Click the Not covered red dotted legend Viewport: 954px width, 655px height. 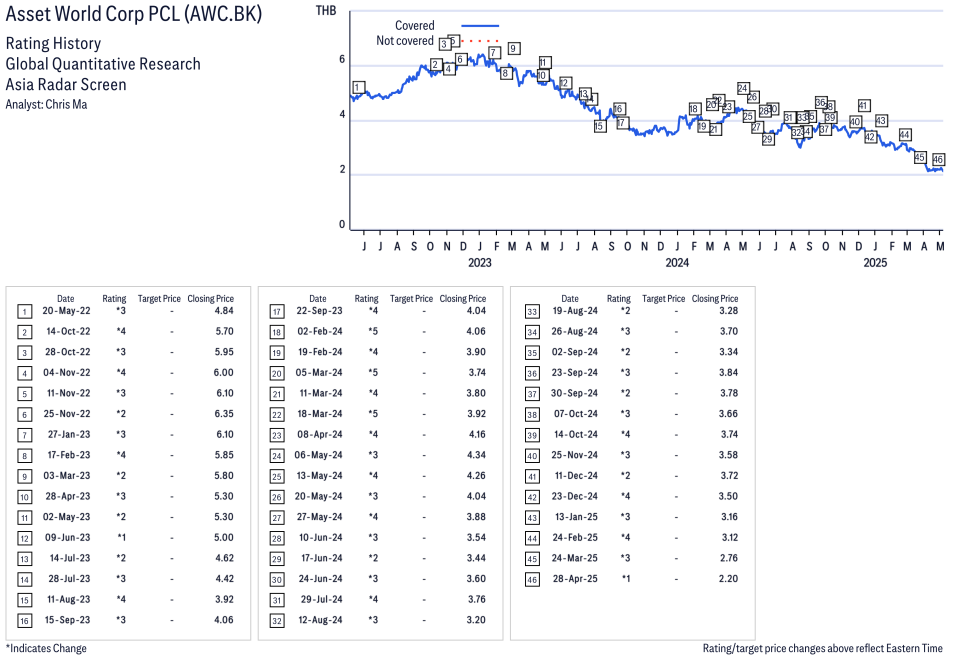[x=480, y=41]
